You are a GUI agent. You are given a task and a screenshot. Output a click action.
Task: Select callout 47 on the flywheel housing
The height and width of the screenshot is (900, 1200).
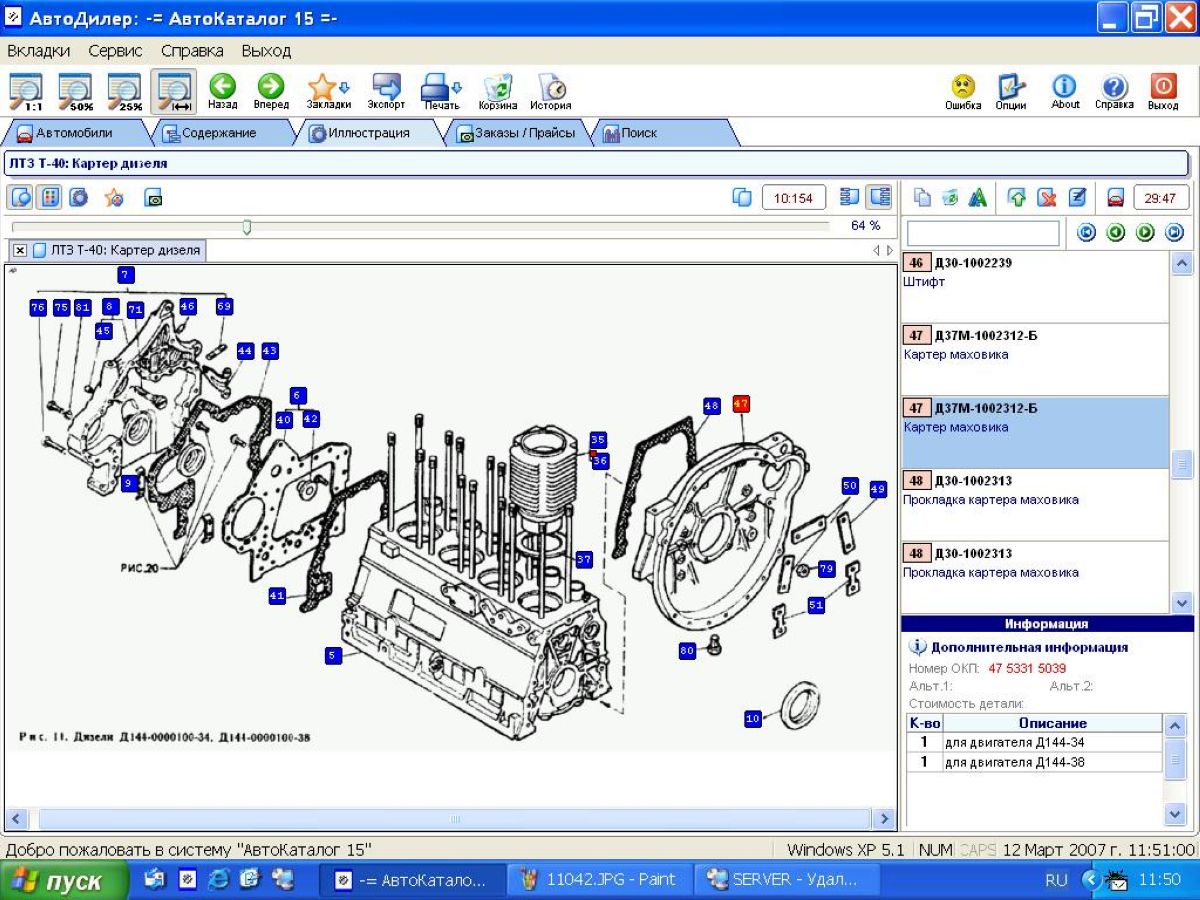[741, 404]
